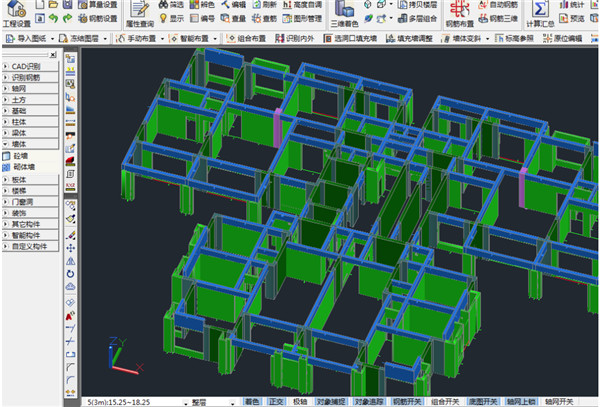The width and height of the screenshot is (600, 407).
Task: Click the 刷新 refresh tool
Action: pyautogui.click(x=264, y=5)
